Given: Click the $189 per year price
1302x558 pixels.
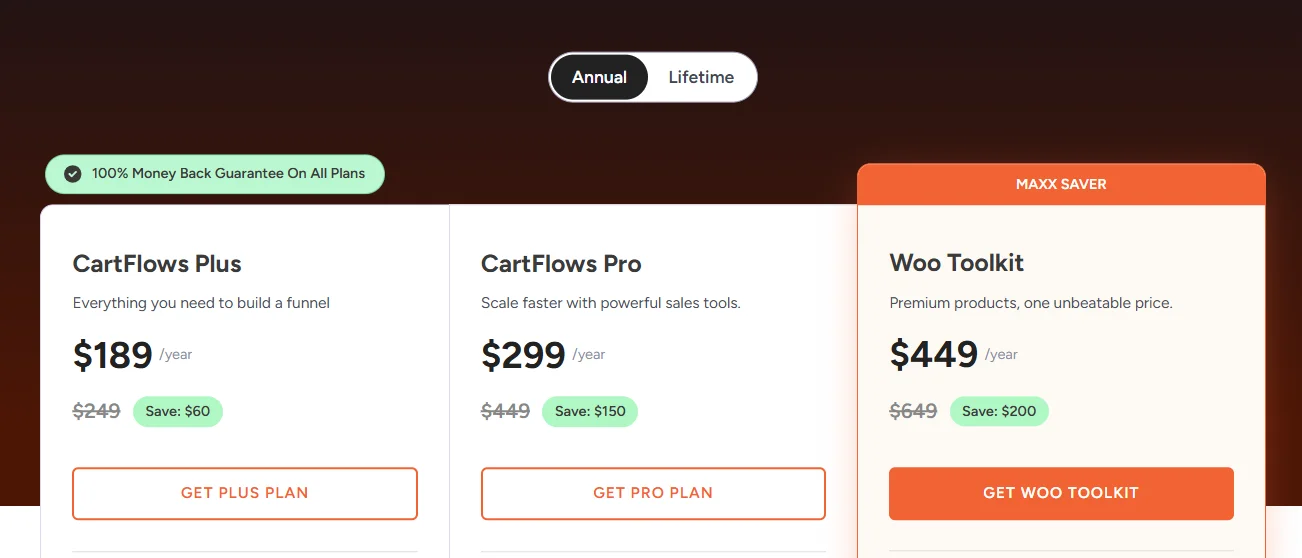Looking at the screenshot, I should pos(113,355).
